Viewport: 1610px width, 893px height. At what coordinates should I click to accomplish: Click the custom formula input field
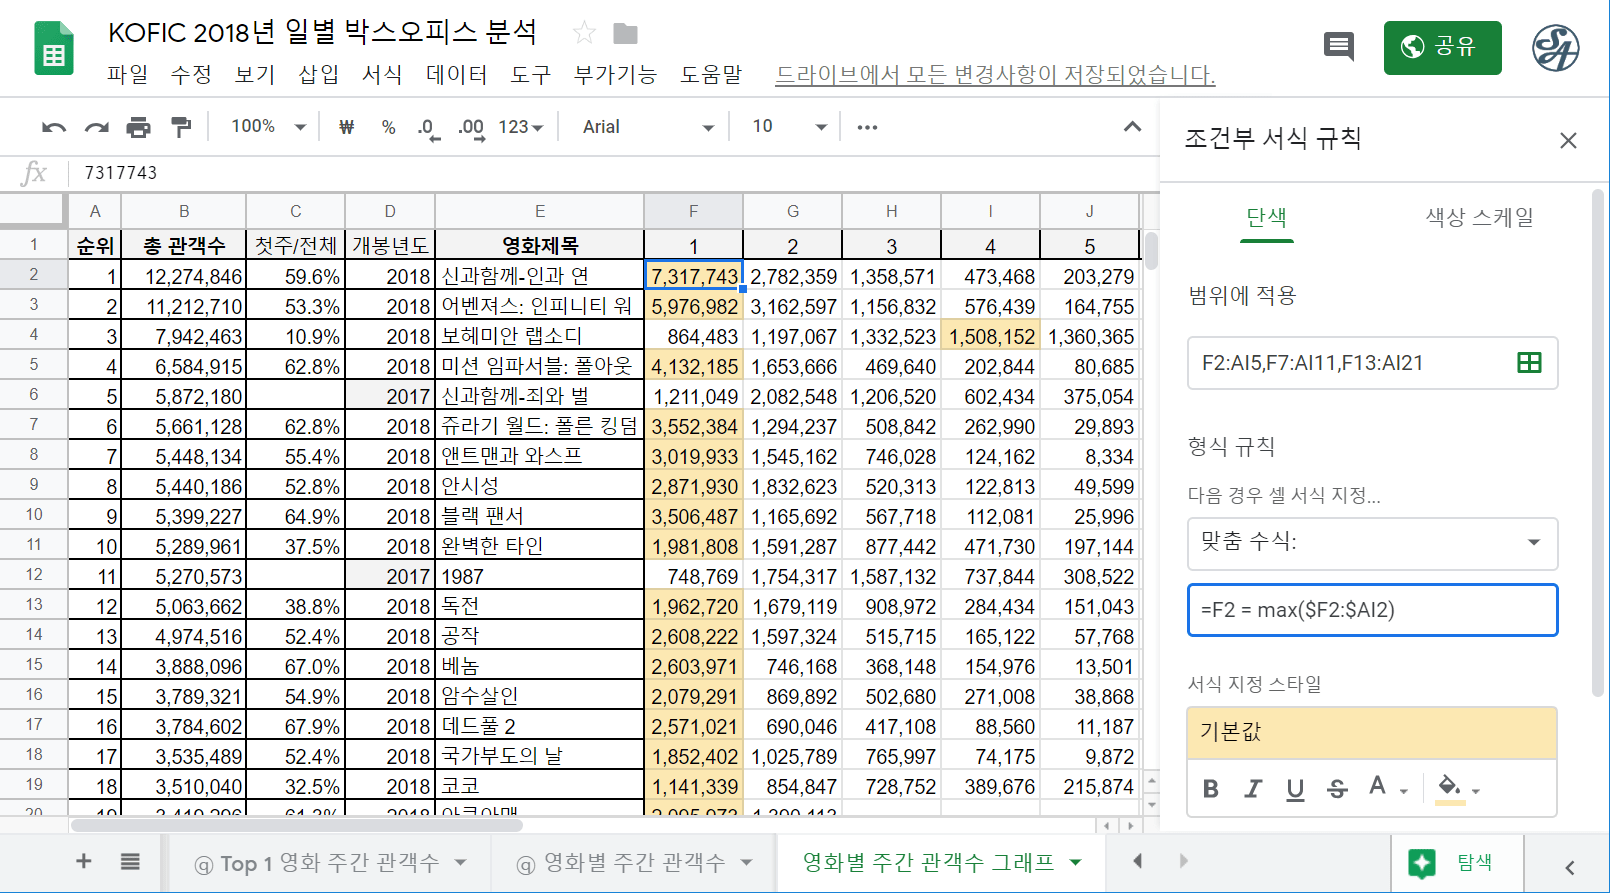1372,610
